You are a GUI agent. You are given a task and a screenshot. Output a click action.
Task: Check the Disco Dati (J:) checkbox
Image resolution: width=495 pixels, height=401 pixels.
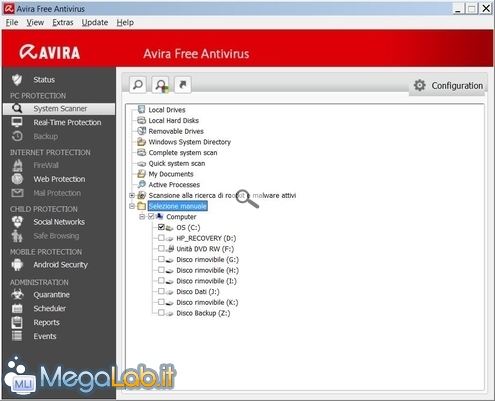pos(161,291)
